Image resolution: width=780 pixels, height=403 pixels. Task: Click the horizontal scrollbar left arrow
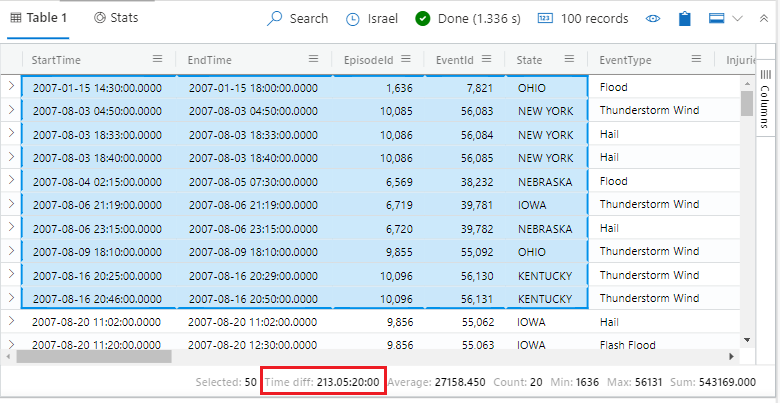click(x=8, y=356)
